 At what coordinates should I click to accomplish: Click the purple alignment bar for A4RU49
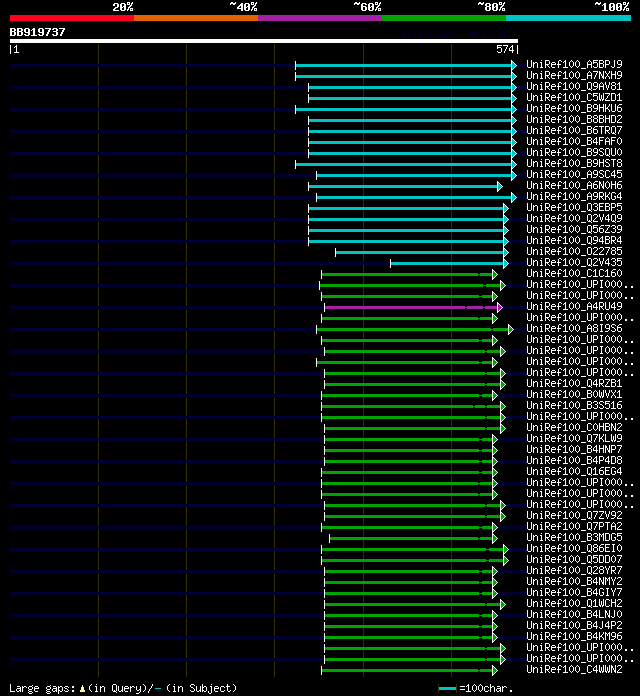[x=413, y=307]
